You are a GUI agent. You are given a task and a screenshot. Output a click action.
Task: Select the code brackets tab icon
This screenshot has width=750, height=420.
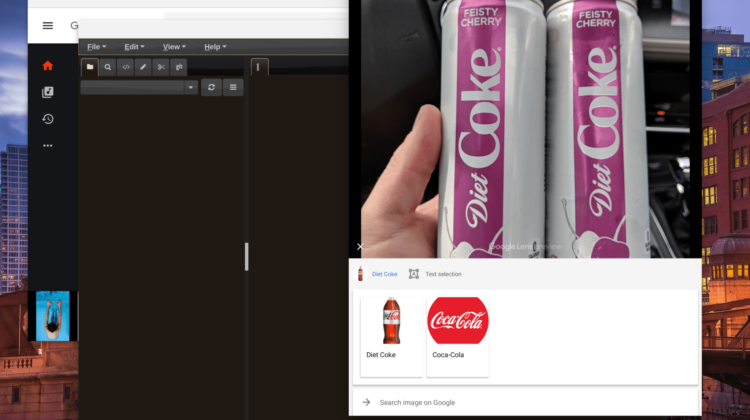(x=126, y=67)
